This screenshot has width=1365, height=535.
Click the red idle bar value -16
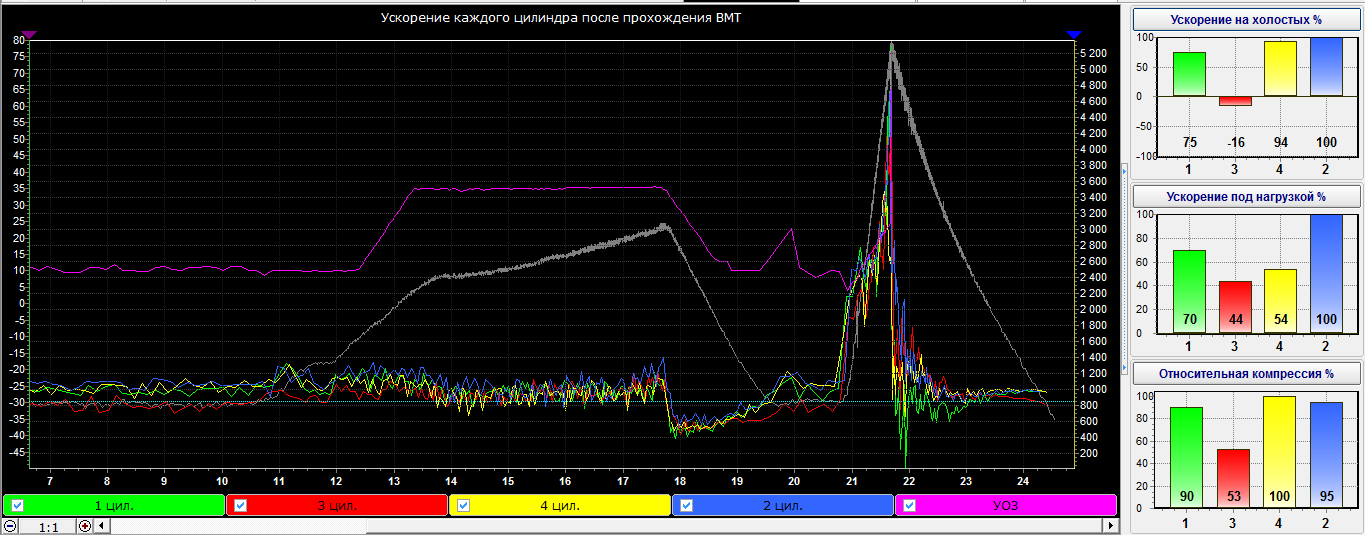coord(1234,142)
